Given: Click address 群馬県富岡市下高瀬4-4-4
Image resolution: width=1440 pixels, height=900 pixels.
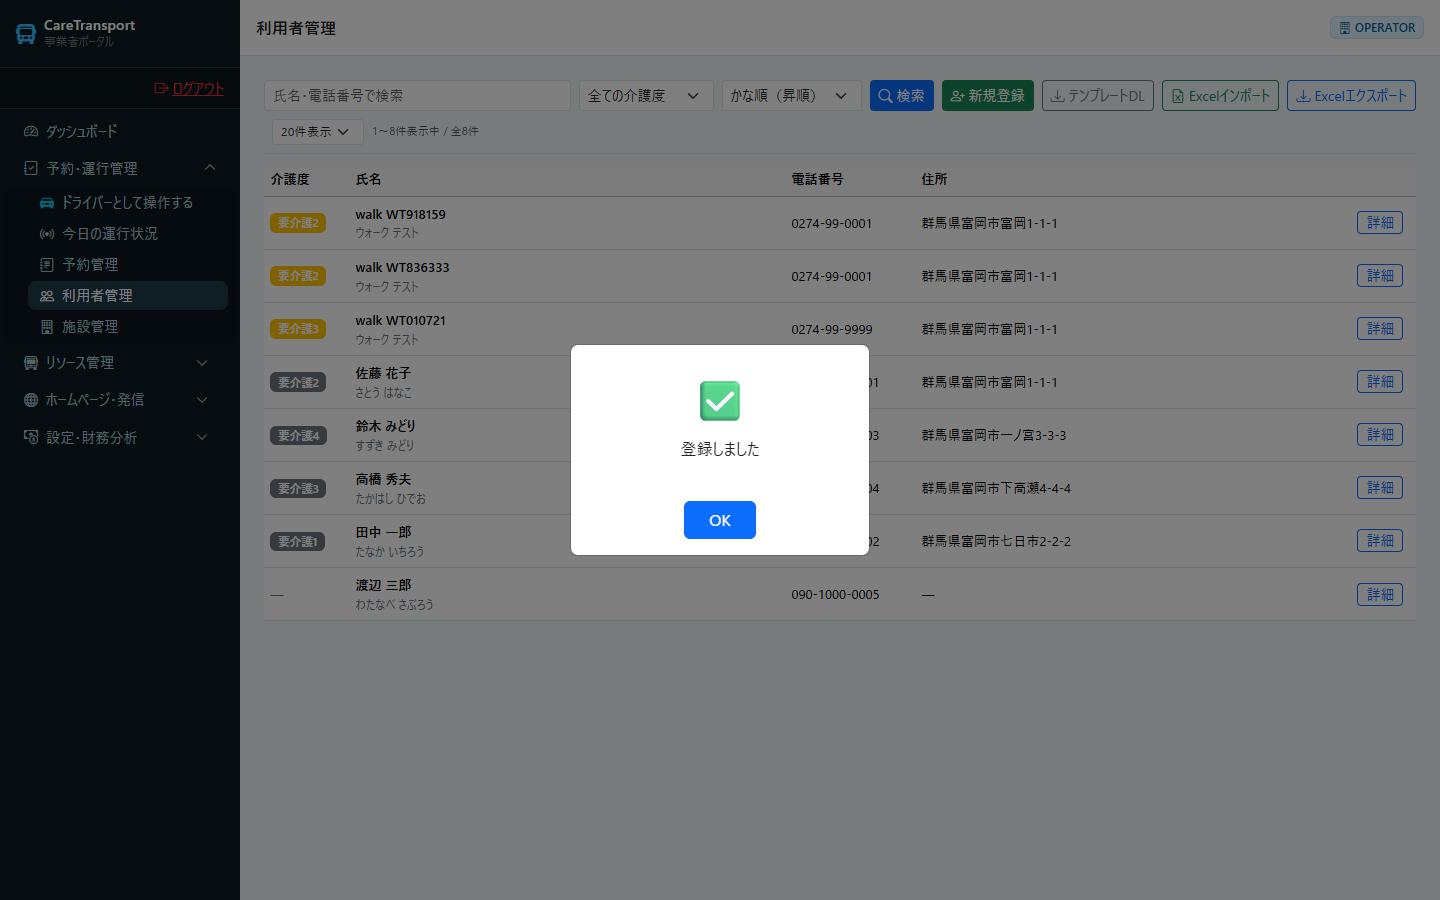Looking at the screenshot, I should [996, 488].
